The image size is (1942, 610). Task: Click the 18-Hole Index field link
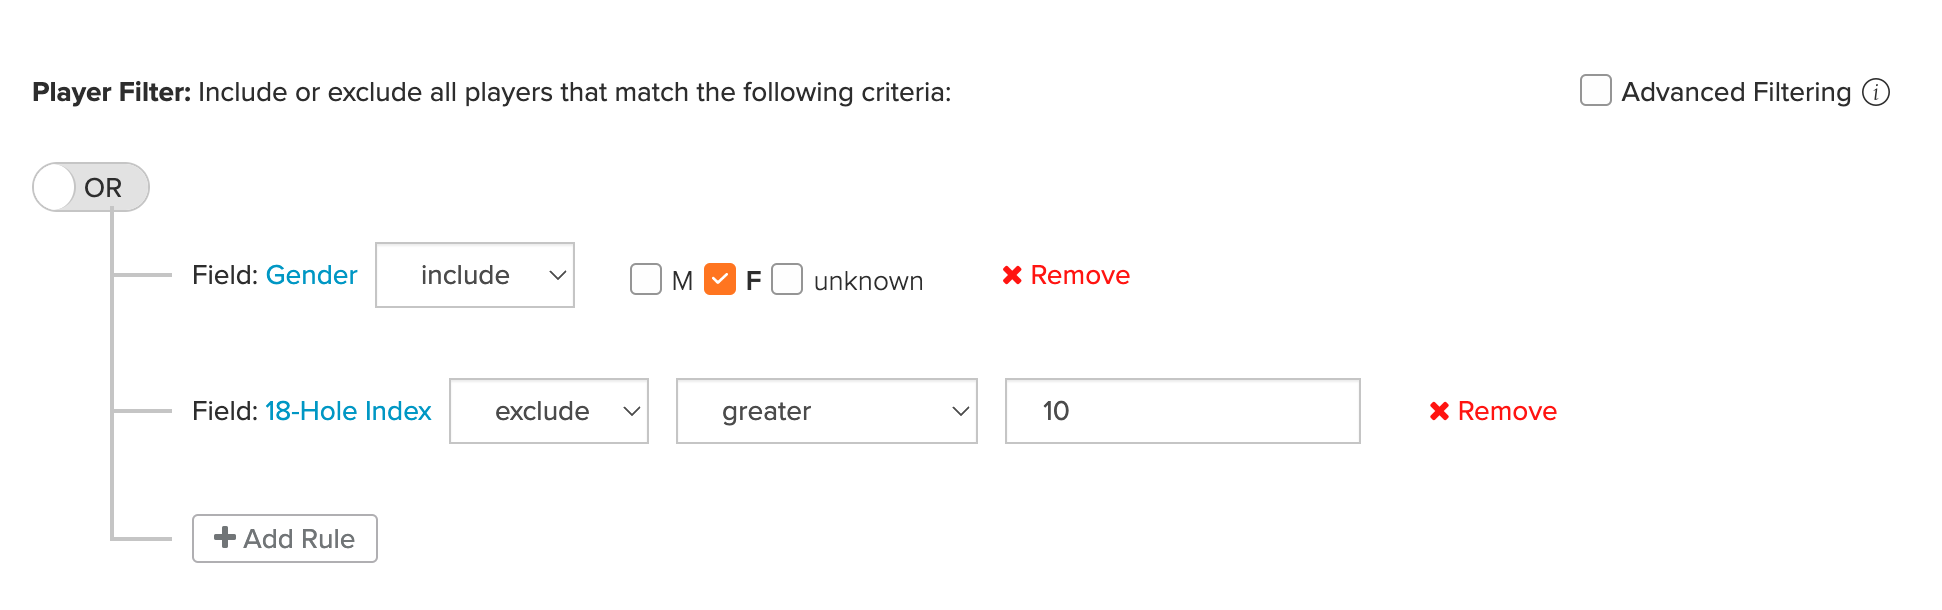coord(348,411)
